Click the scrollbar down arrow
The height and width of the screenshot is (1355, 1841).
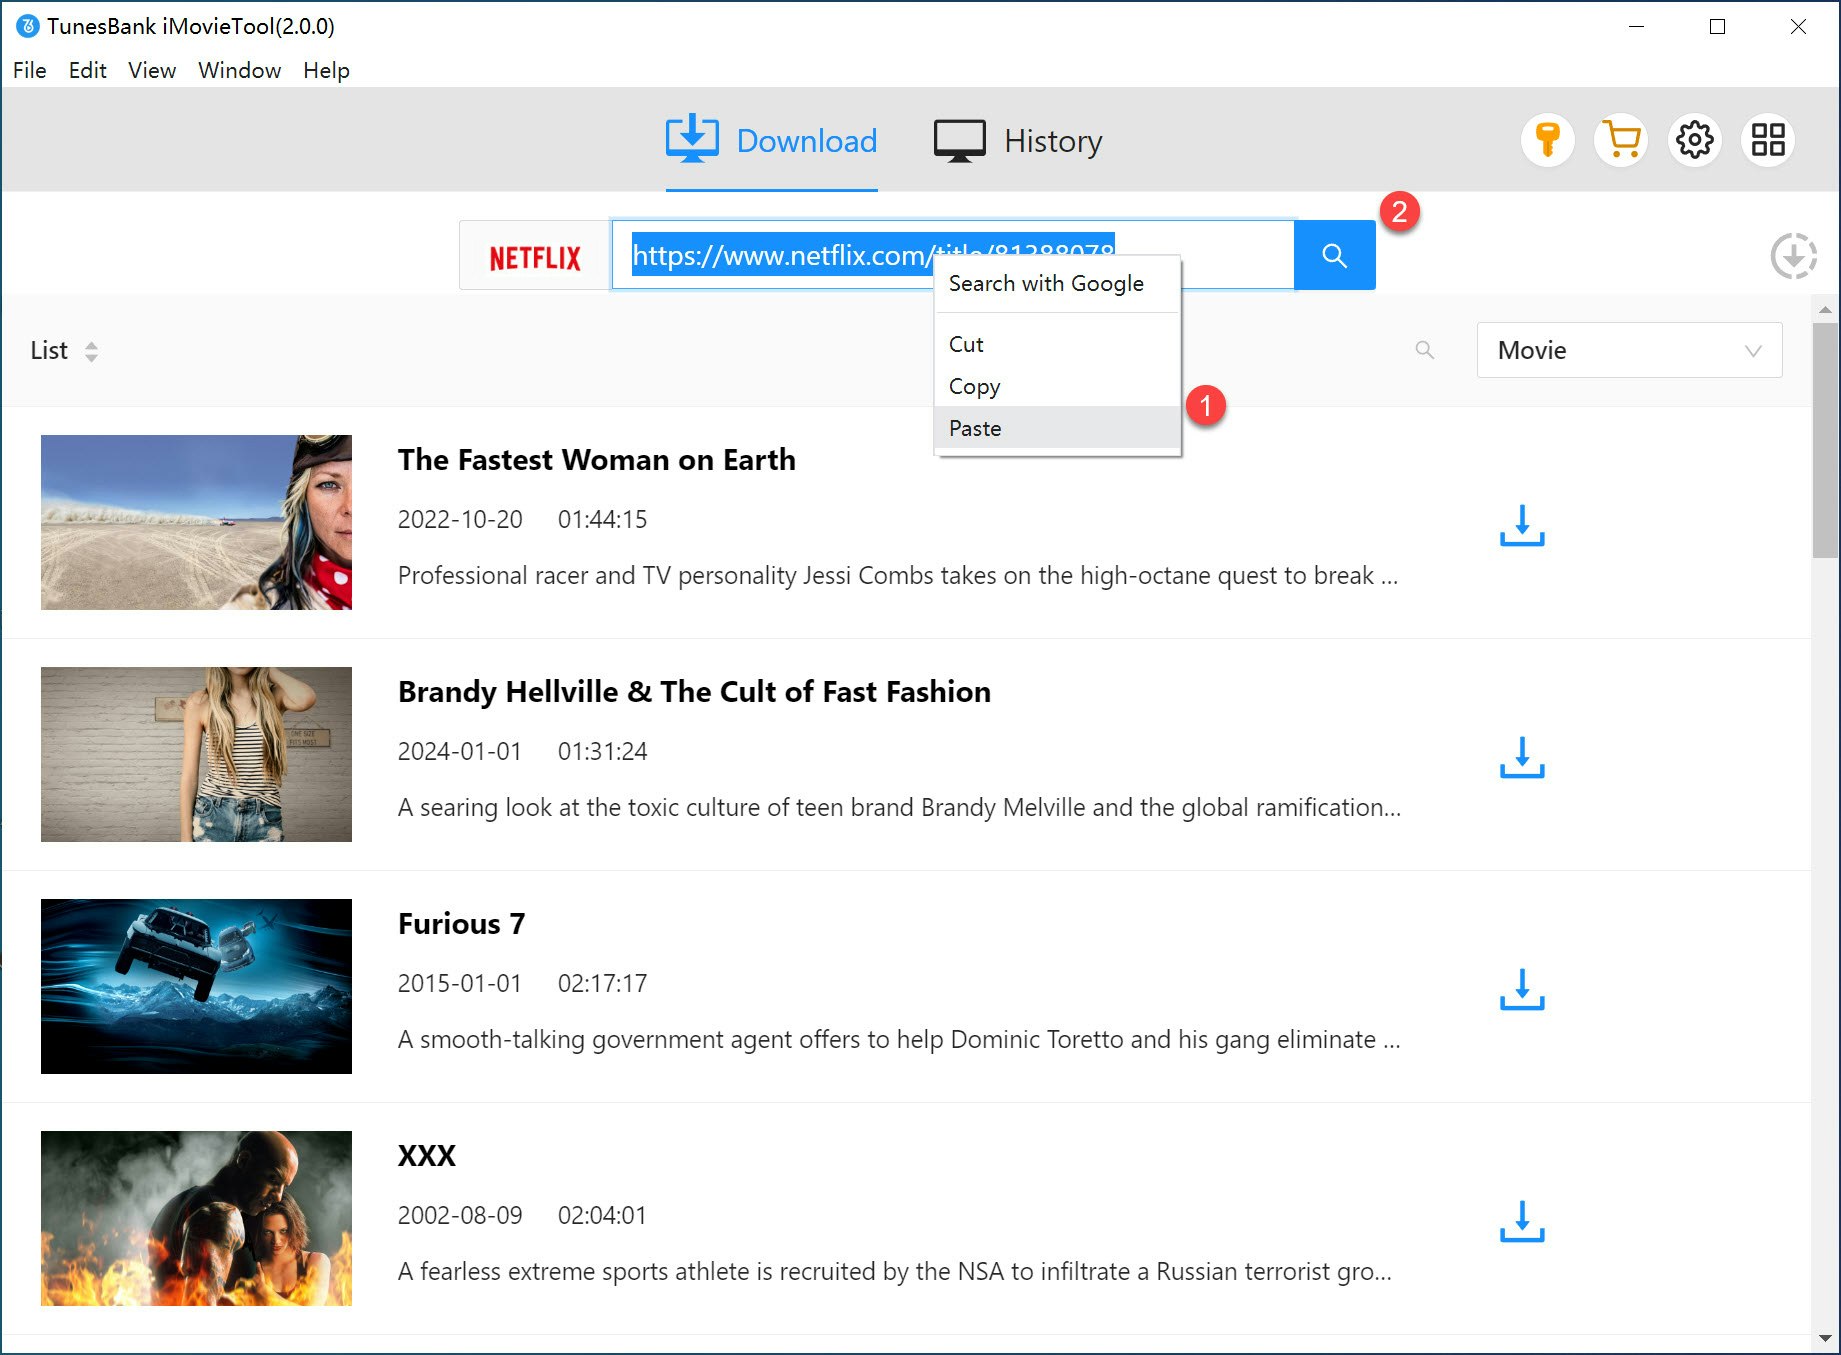coord(1825,1337)
